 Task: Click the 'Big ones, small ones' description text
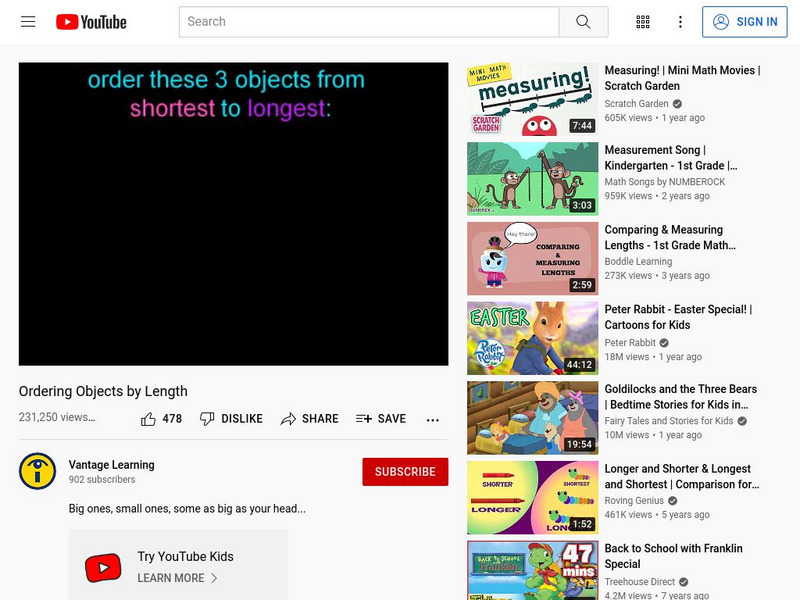point(187,509)
